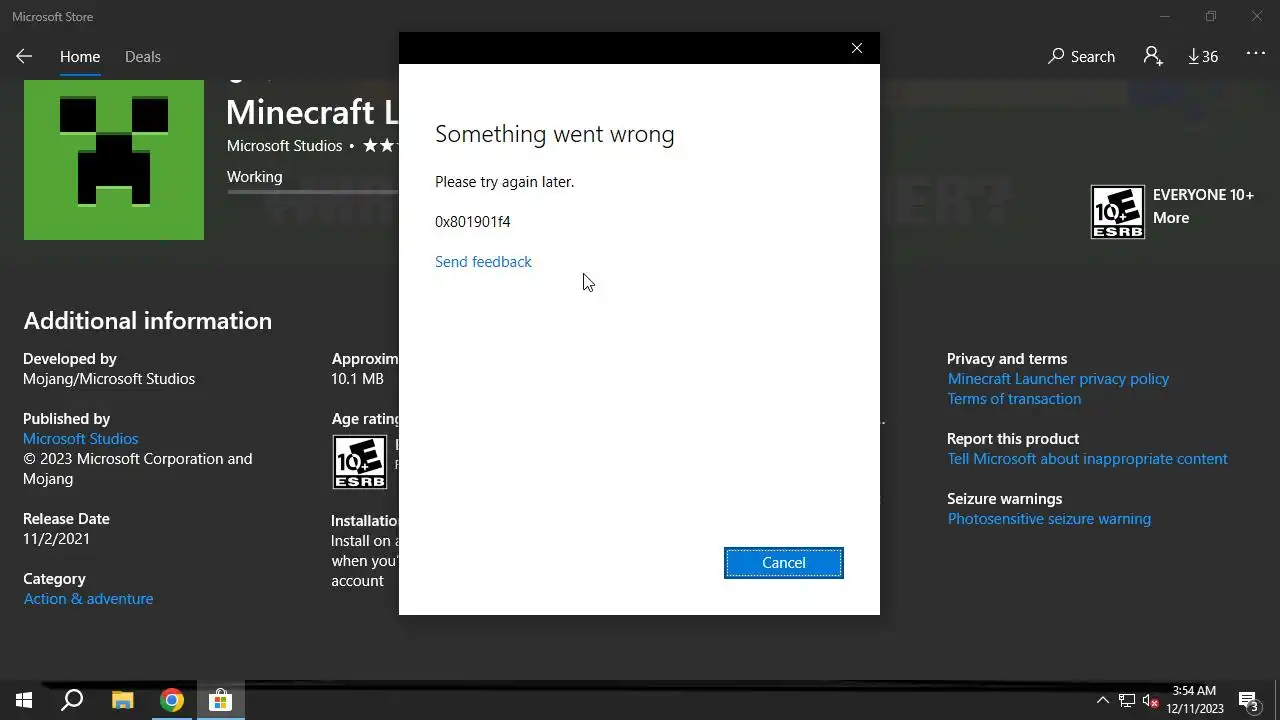Click the release date 11/2/2021
The width and height of the screenshot is (1280, 720).
click(x=57, y=539)
